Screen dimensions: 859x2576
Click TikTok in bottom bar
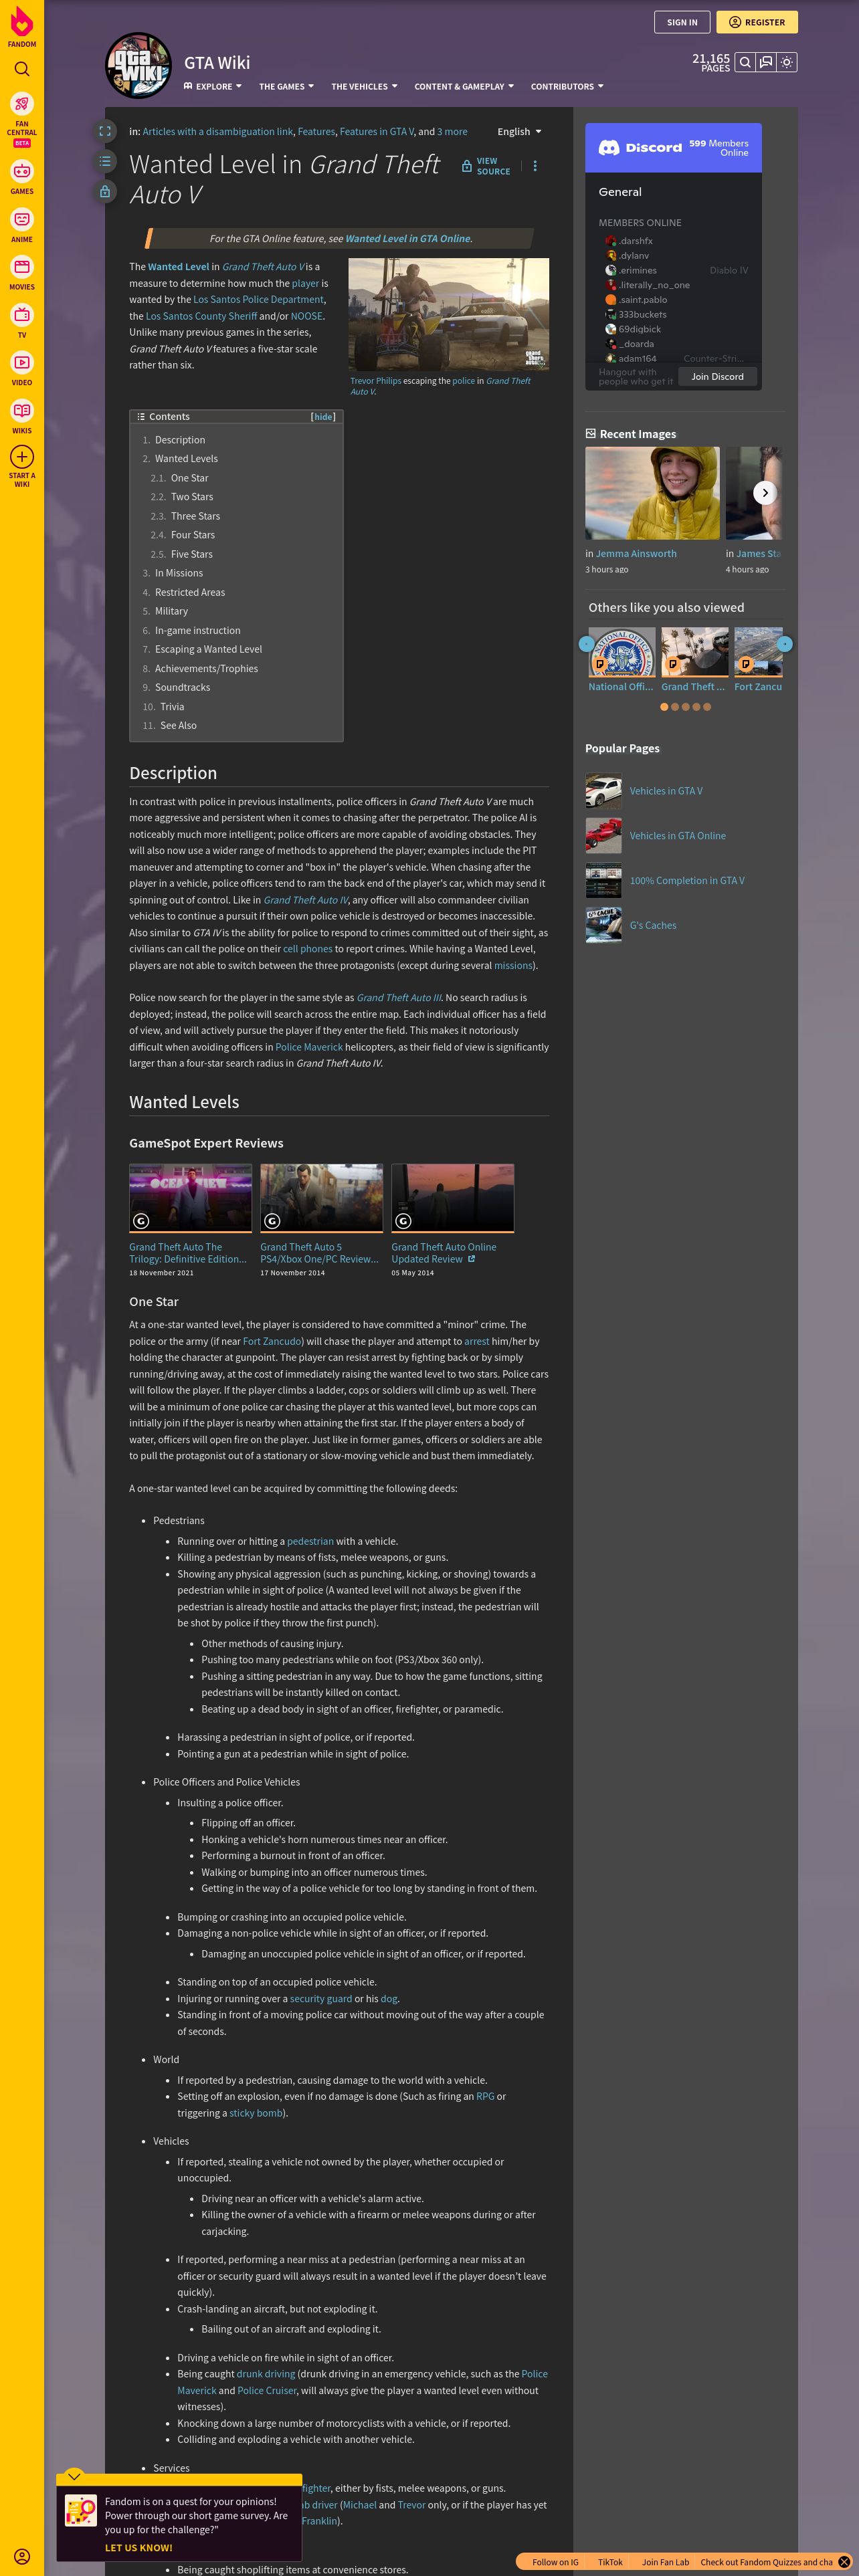click(610, 2562)
